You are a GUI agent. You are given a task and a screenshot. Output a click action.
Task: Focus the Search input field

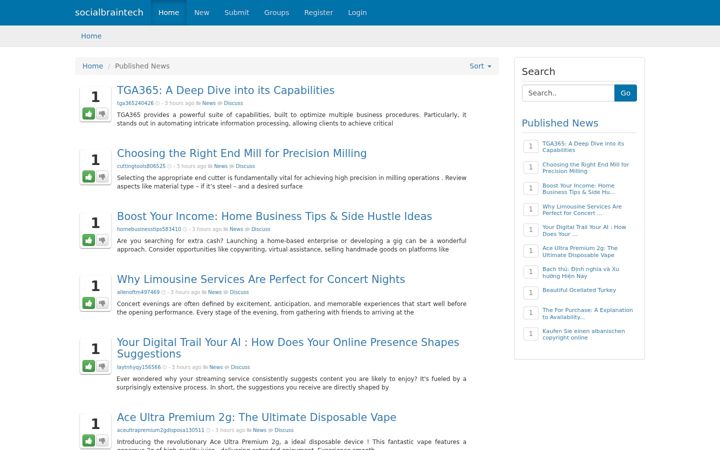tap(568, 93)
